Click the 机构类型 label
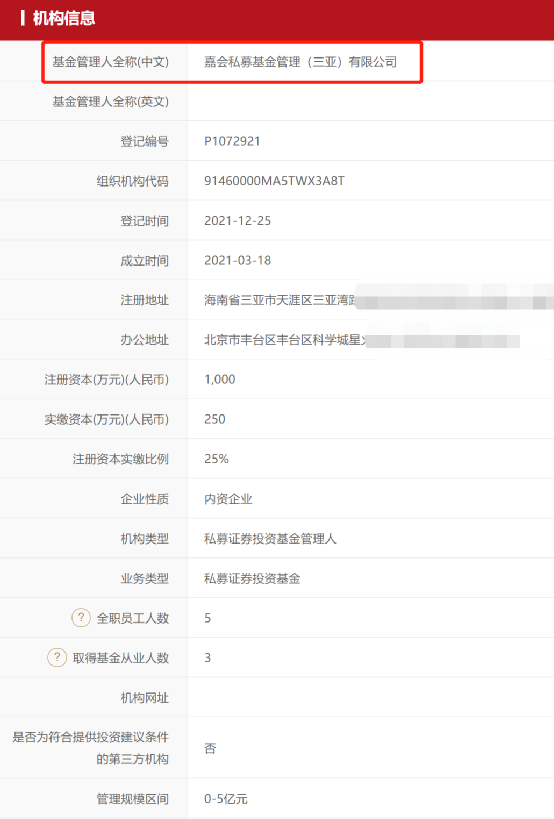The image size is (554, 819). (x=145, y=539)
